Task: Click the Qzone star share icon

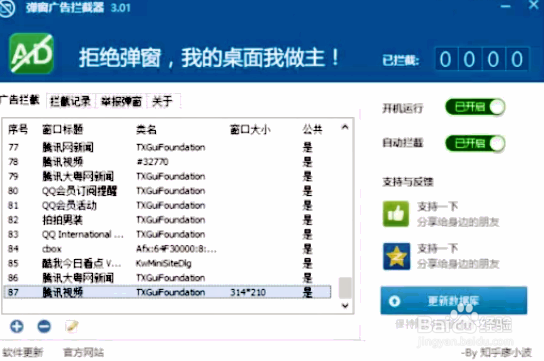Action: 397,256
